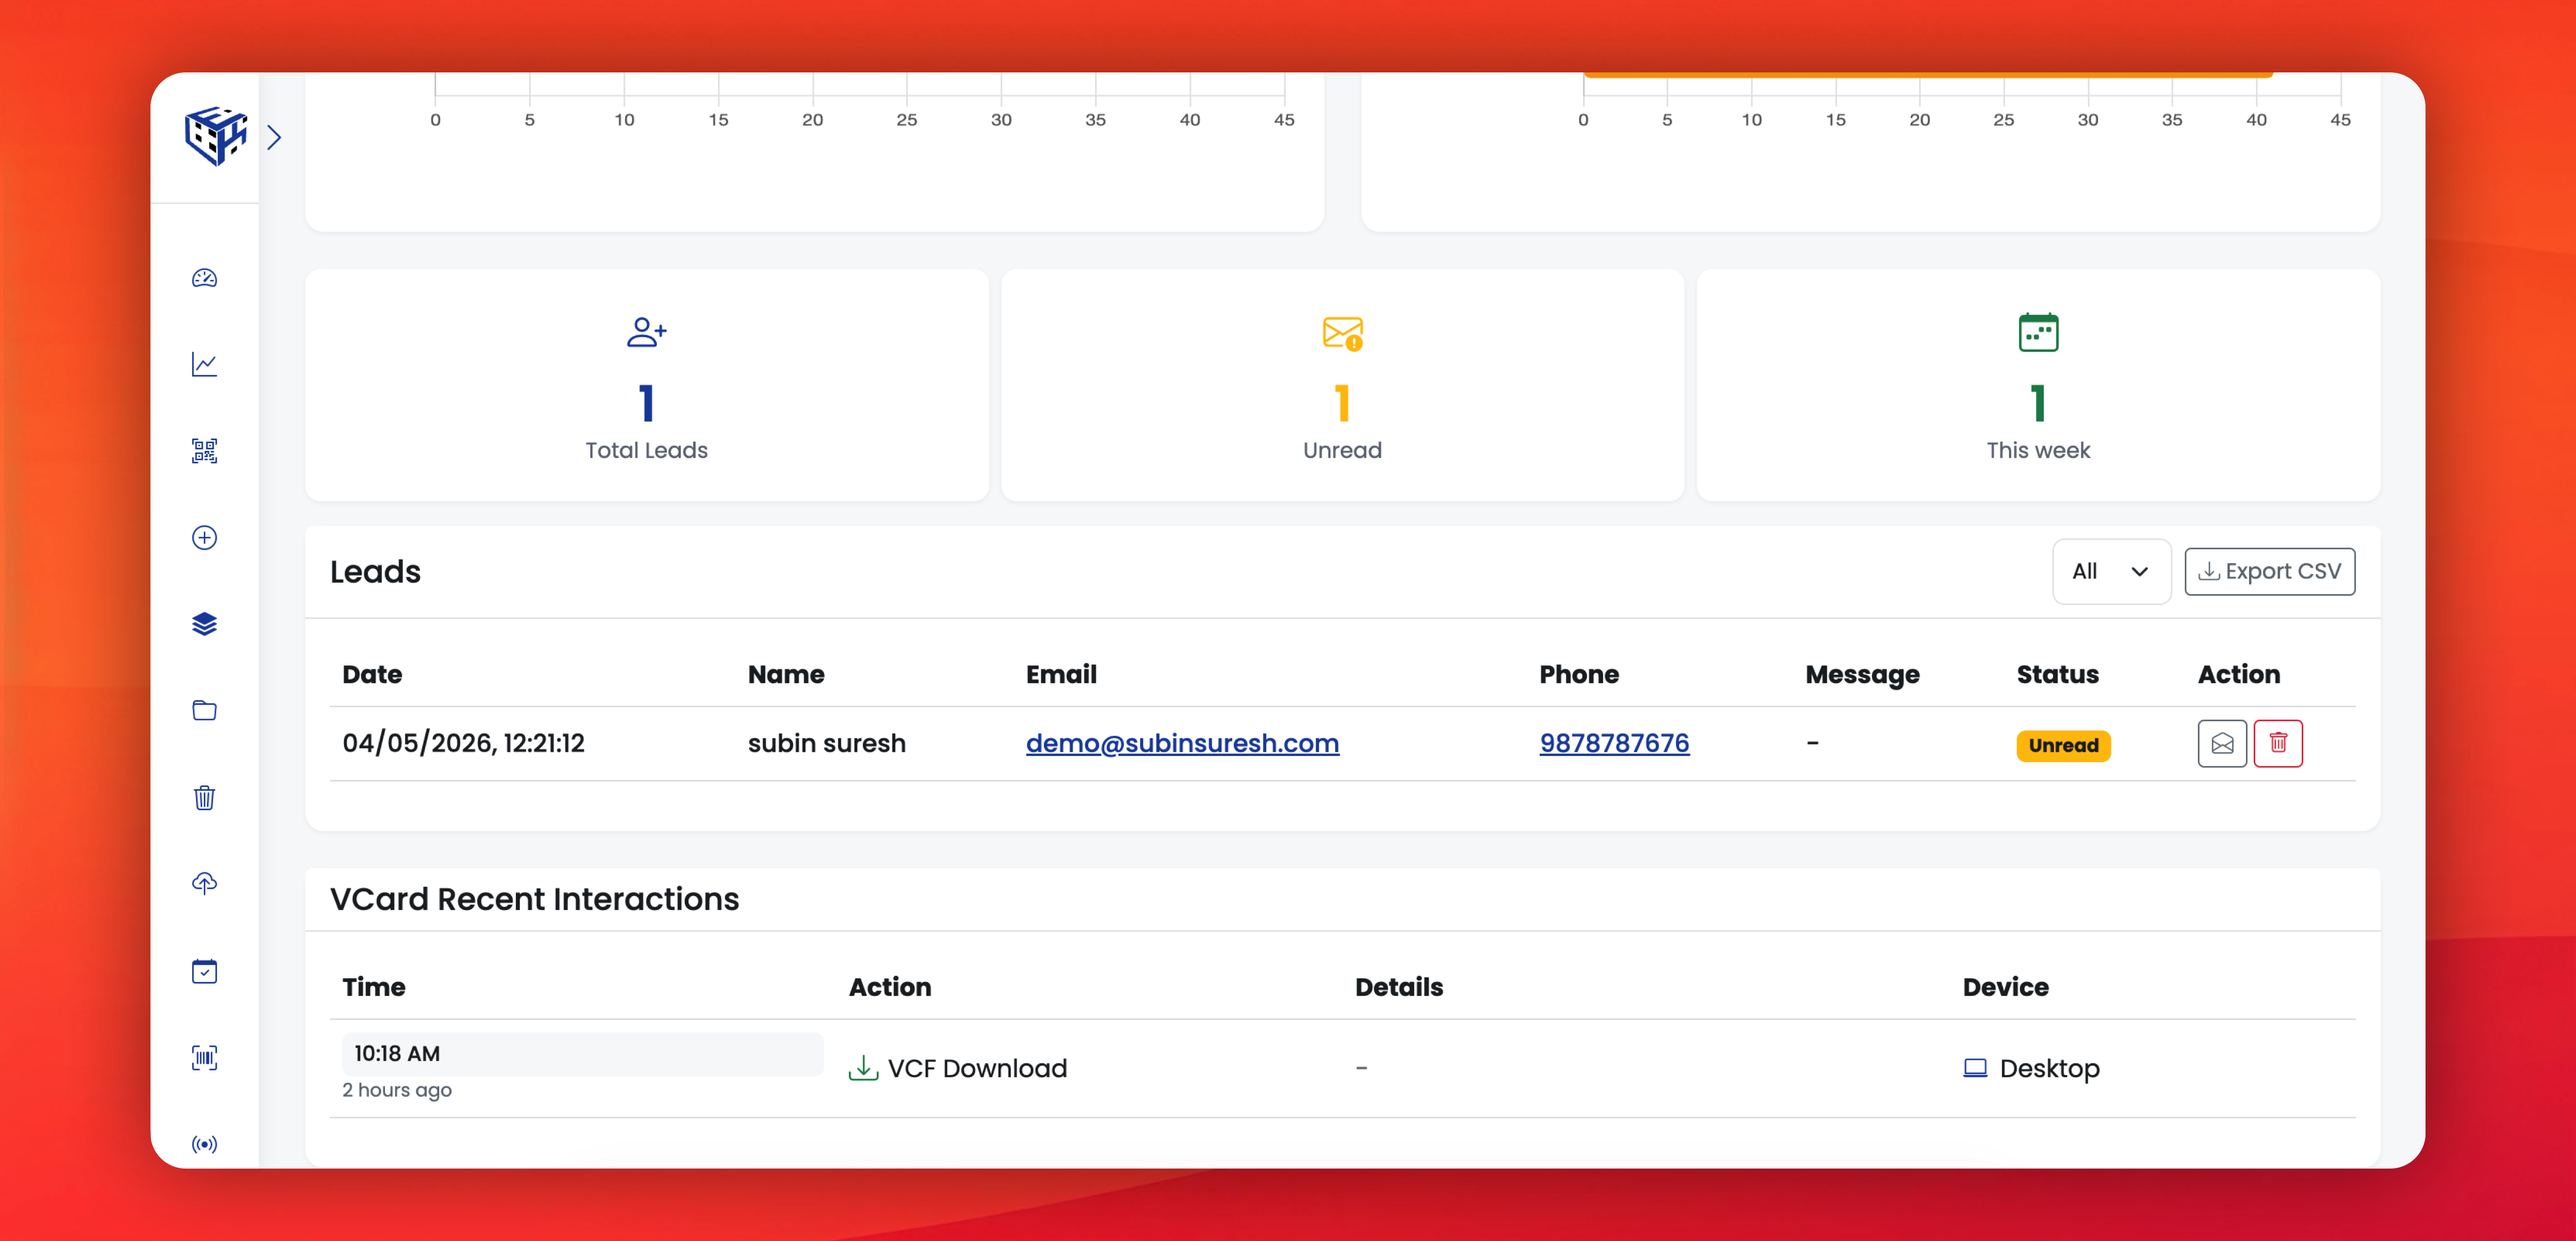Viewport: 2576px width, 1241px height.
Task: Open the dashboard gauge icon in sidebar
Action: pos(204,278)
